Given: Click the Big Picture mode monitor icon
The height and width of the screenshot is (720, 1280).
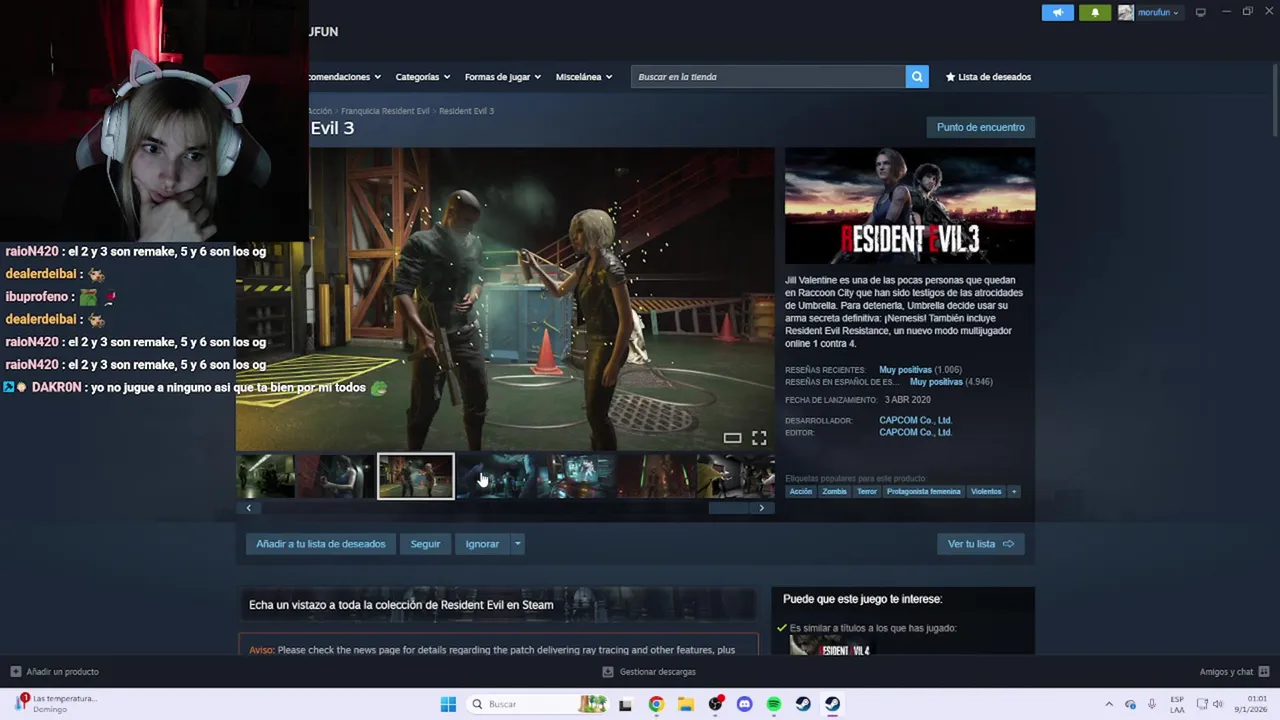Looking at the screenshot, I should [1201, 12].
